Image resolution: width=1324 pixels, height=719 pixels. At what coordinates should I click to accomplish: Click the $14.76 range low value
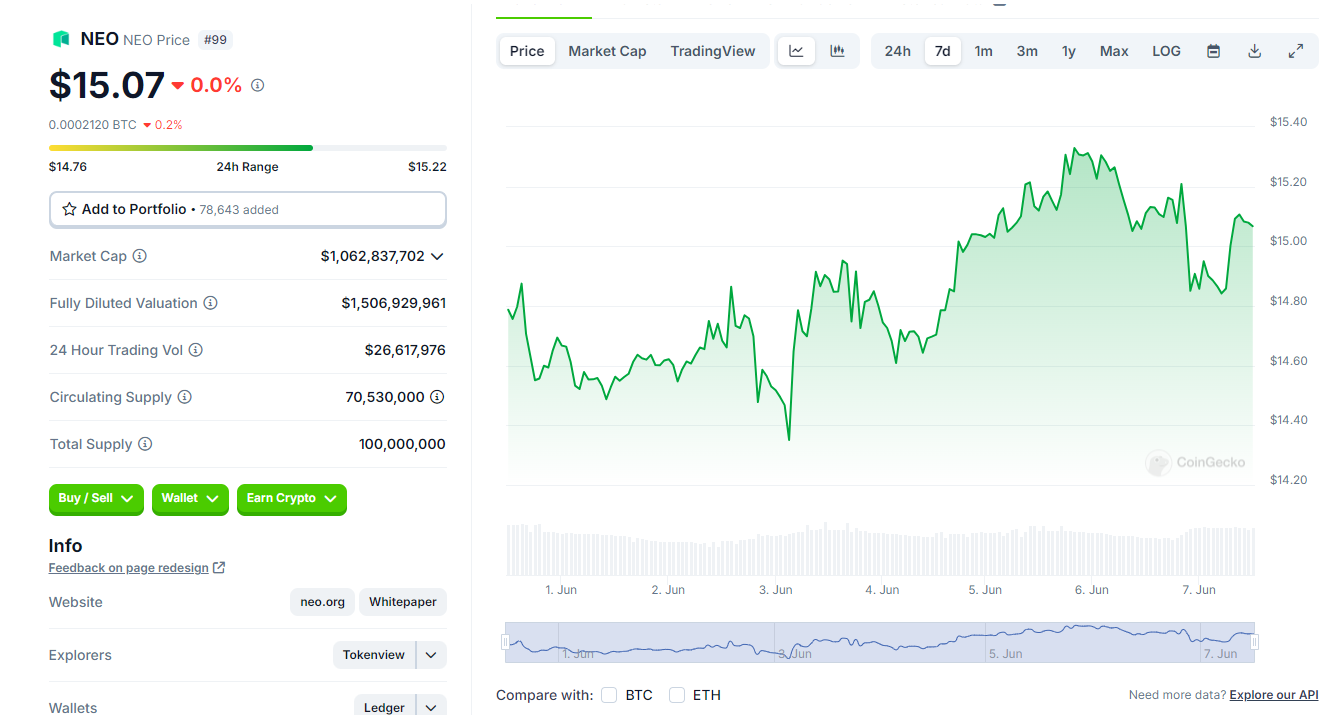click(x=68, y=167)
